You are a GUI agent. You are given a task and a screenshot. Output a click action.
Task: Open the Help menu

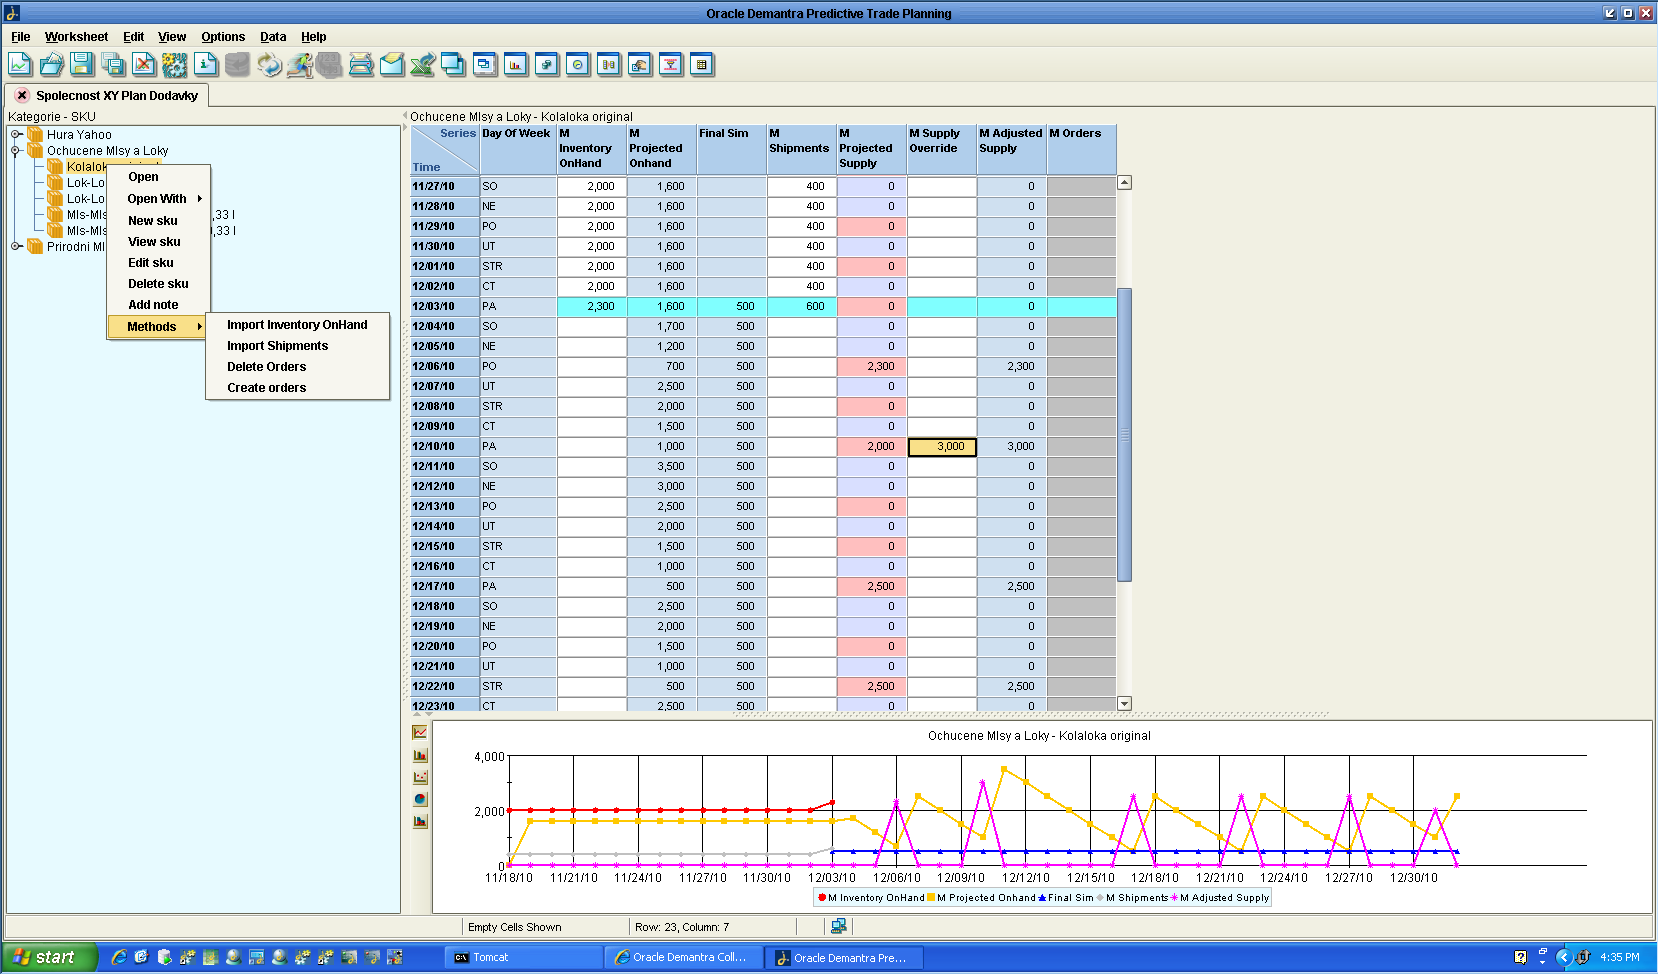tap(314, 37)
